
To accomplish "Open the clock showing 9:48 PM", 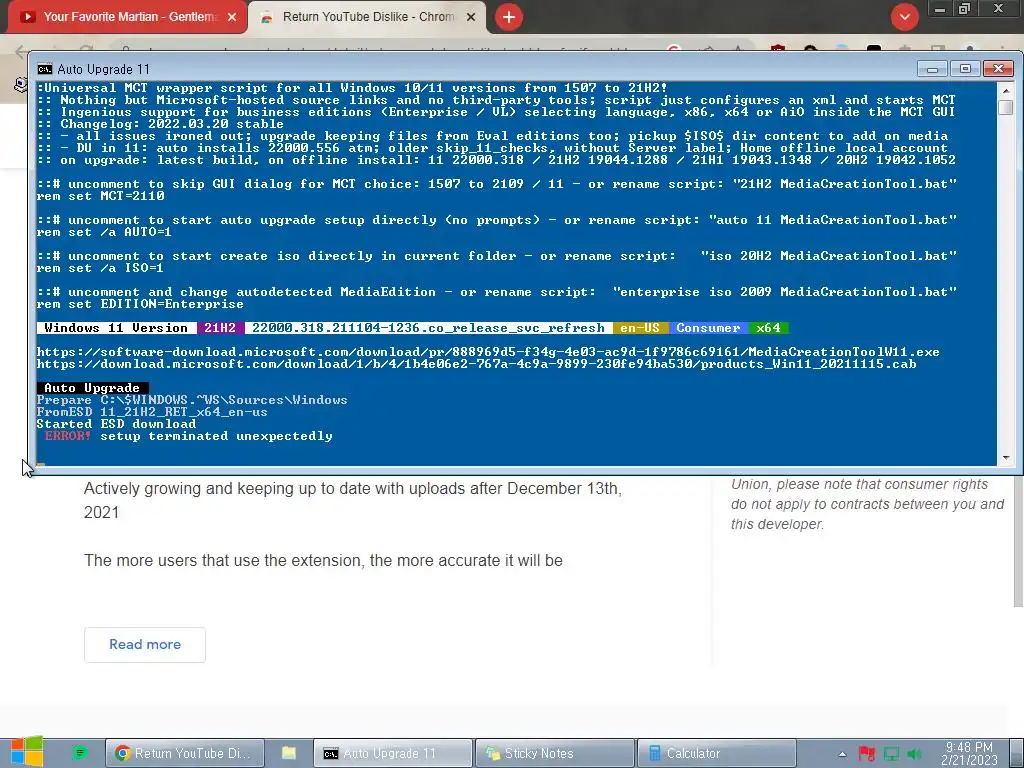I will click(x=969, y=753).
